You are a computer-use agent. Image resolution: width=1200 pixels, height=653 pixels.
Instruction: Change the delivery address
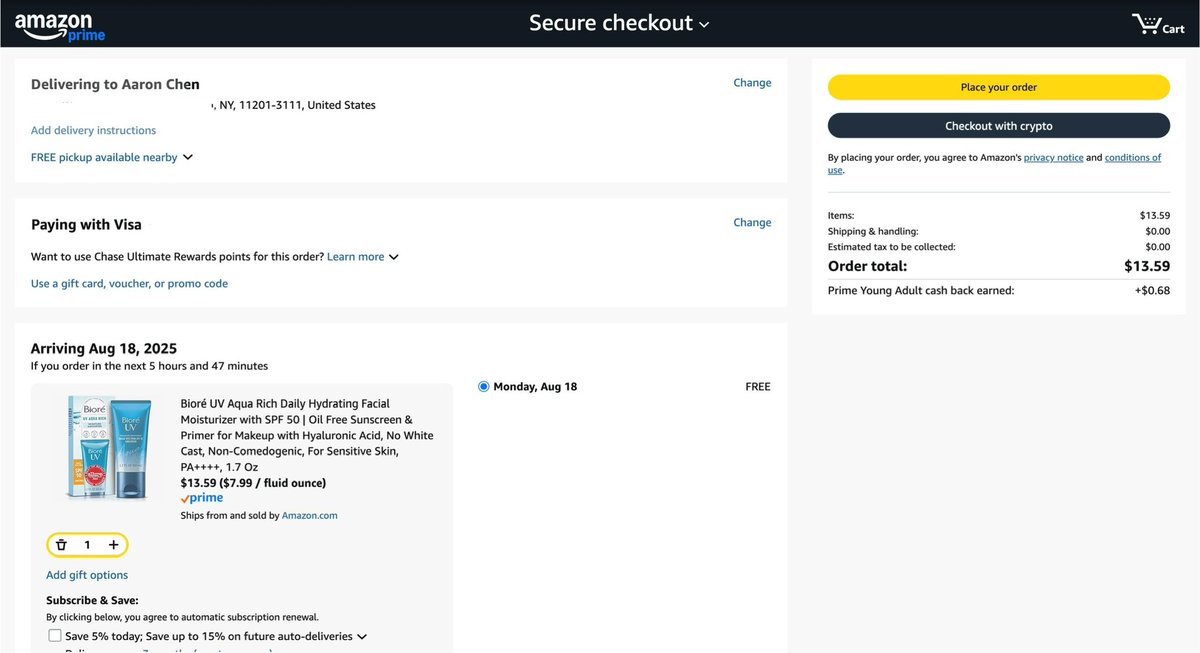752,83
